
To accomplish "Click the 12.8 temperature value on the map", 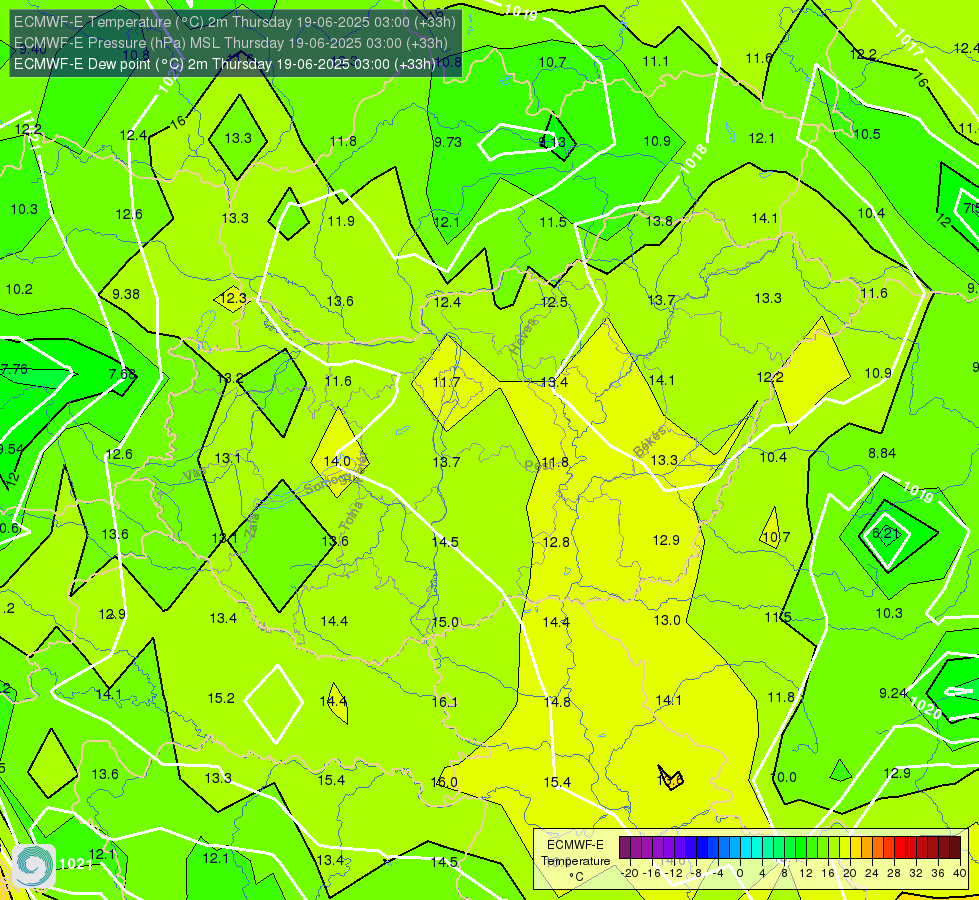I will point(556,542).
